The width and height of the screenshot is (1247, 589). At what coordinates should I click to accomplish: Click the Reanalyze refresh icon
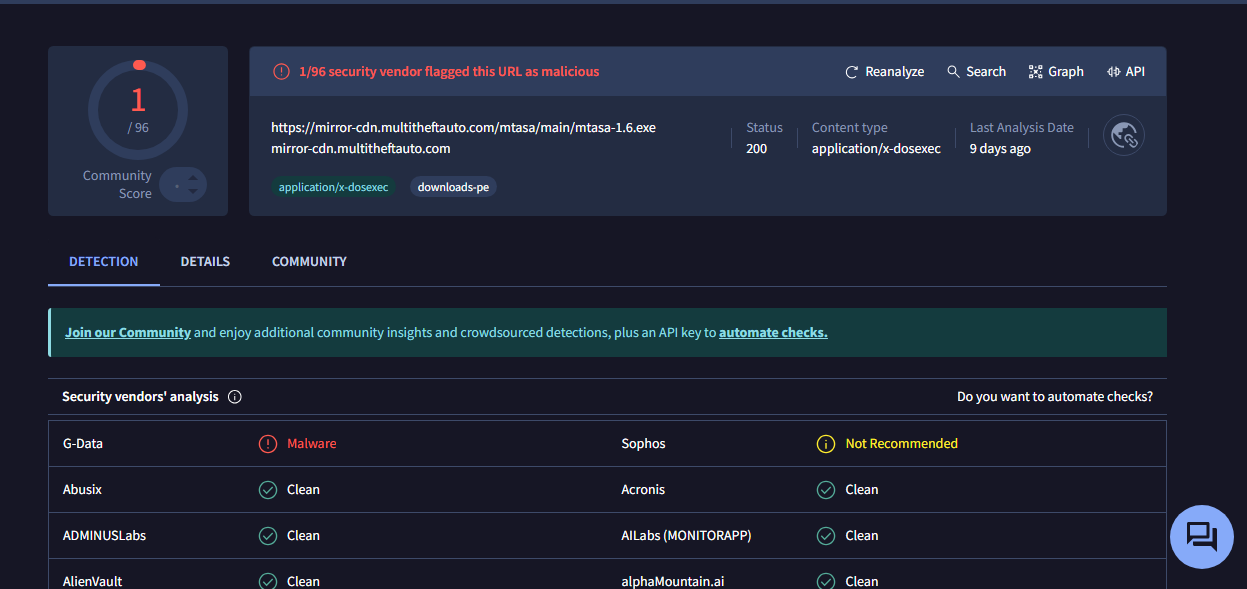852,72
